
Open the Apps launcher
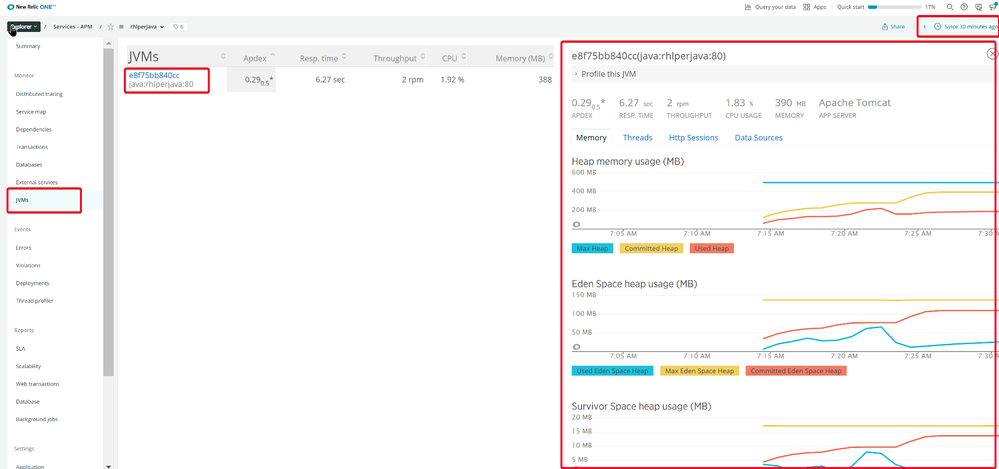pos(815,7)
